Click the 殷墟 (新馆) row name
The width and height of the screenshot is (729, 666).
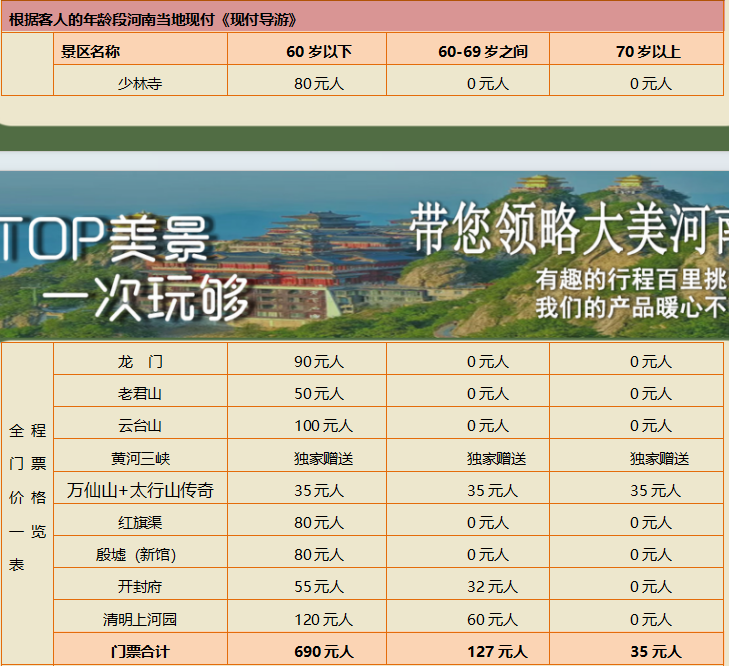pos(136,554)
